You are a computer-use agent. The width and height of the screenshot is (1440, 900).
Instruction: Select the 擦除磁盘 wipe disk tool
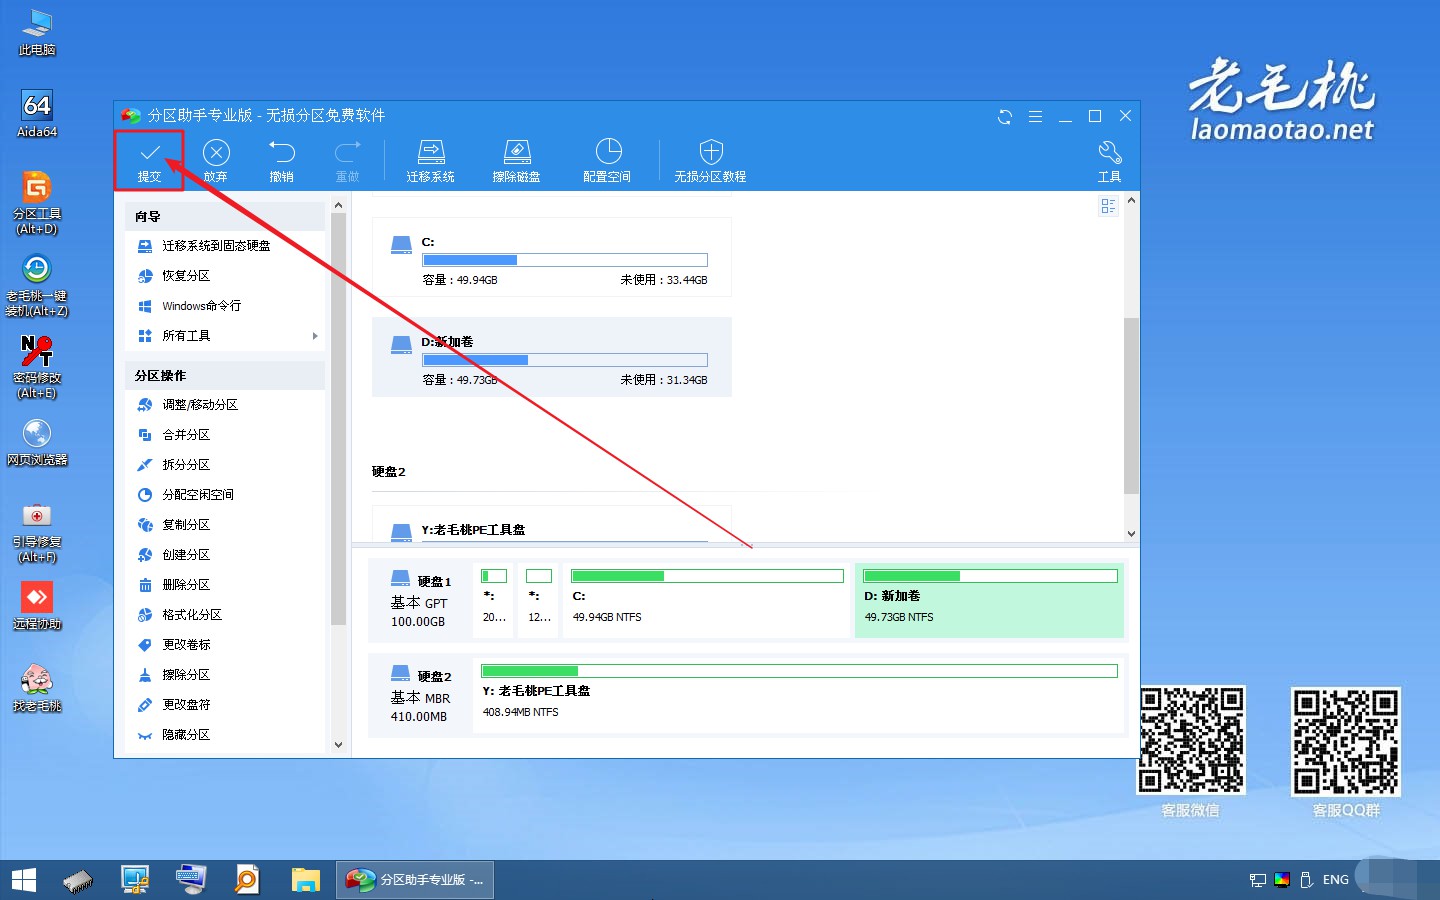tap(516, 160)
